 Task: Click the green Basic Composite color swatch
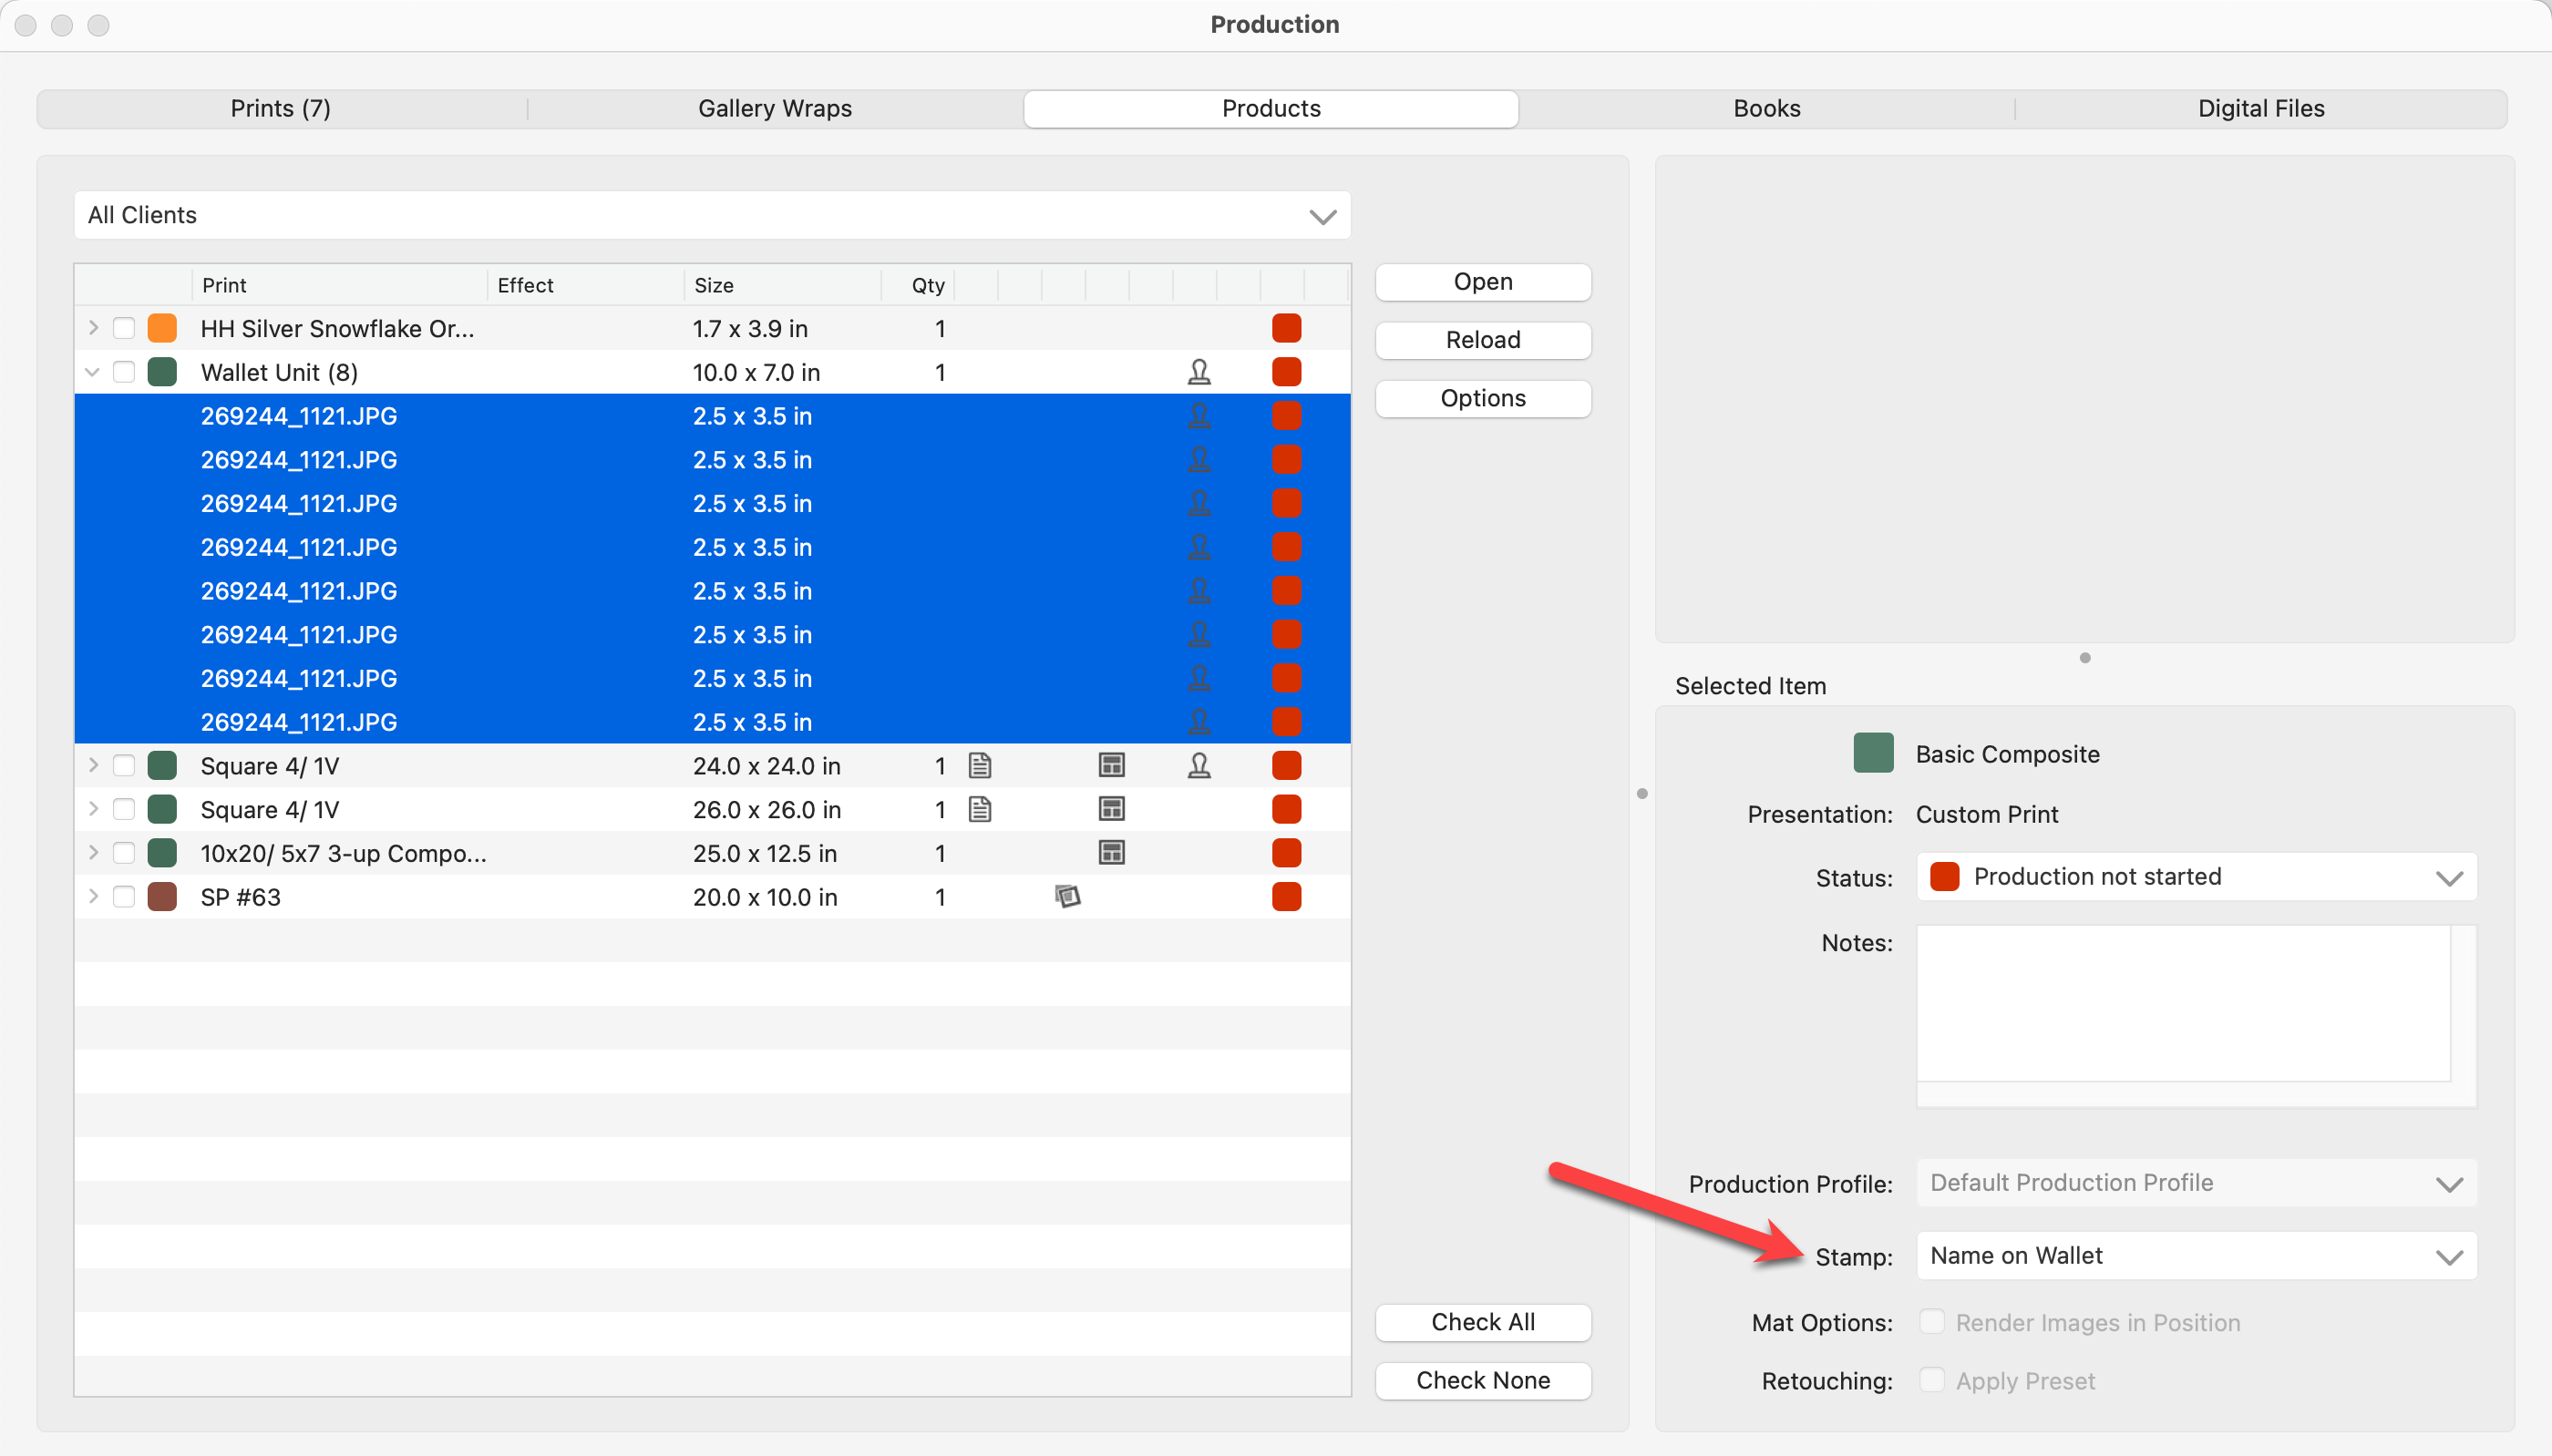[x=1873, y=753]
